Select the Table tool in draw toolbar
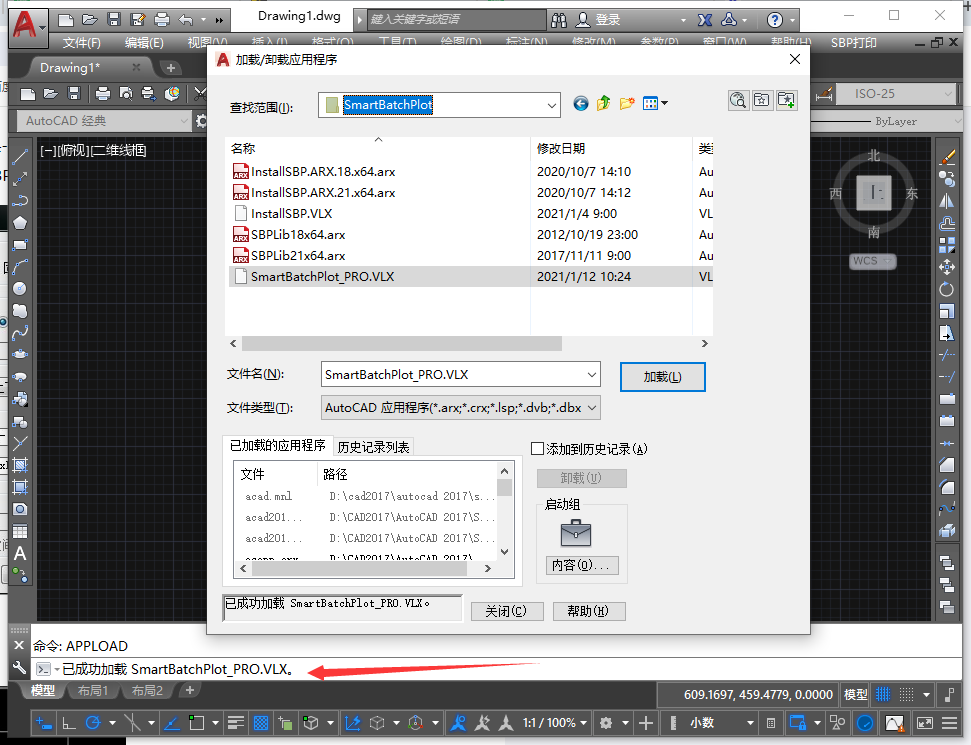Viewport: 971px width, 745px height. tap(20, 531)
